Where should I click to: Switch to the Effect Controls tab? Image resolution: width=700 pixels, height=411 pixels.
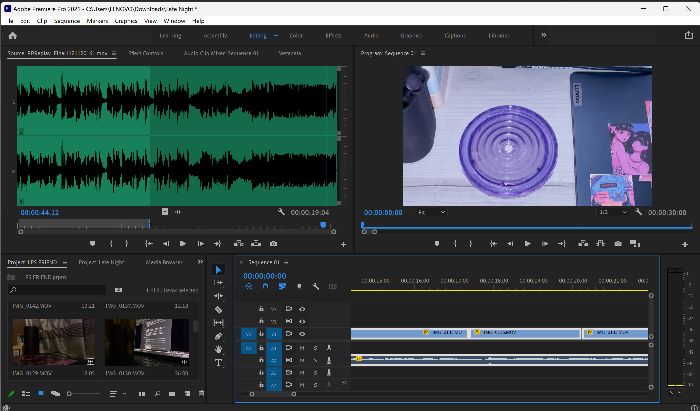point(146,53)
